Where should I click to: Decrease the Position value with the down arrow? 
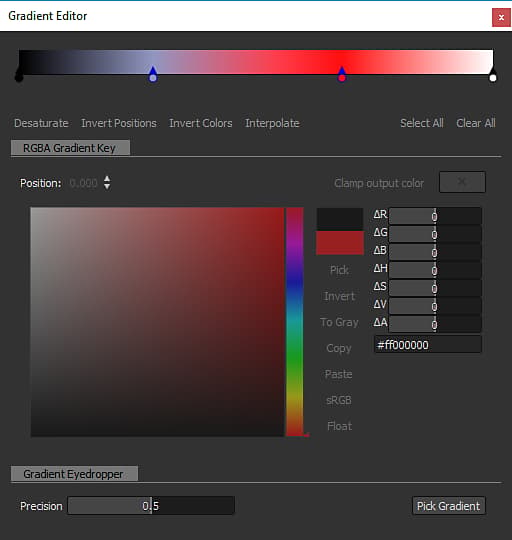107,186
